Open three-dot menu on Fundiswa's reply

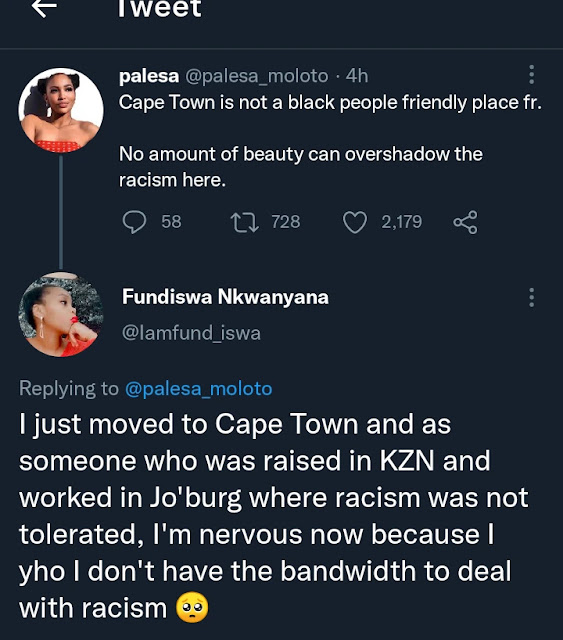pos(531,297)
